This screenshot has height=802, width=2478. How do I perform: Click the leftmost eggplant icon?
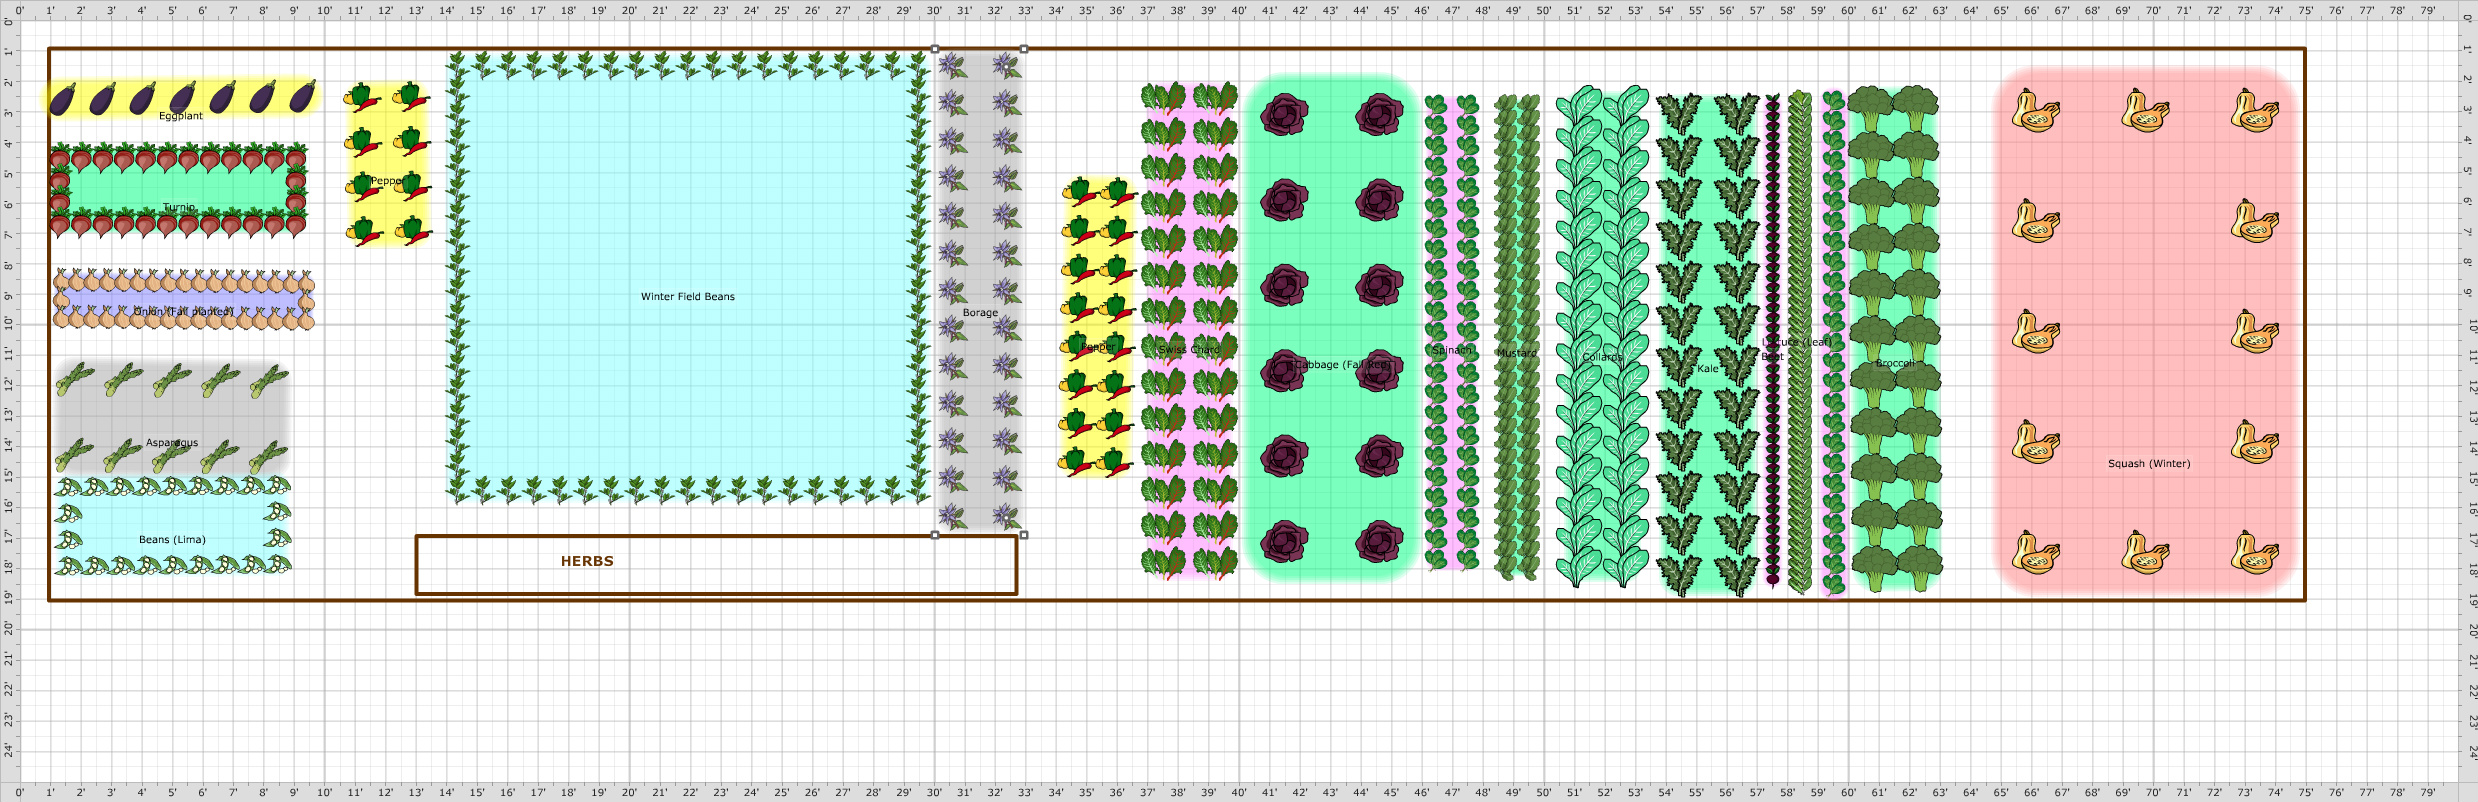pyautogui.click(x=63, y=100)
